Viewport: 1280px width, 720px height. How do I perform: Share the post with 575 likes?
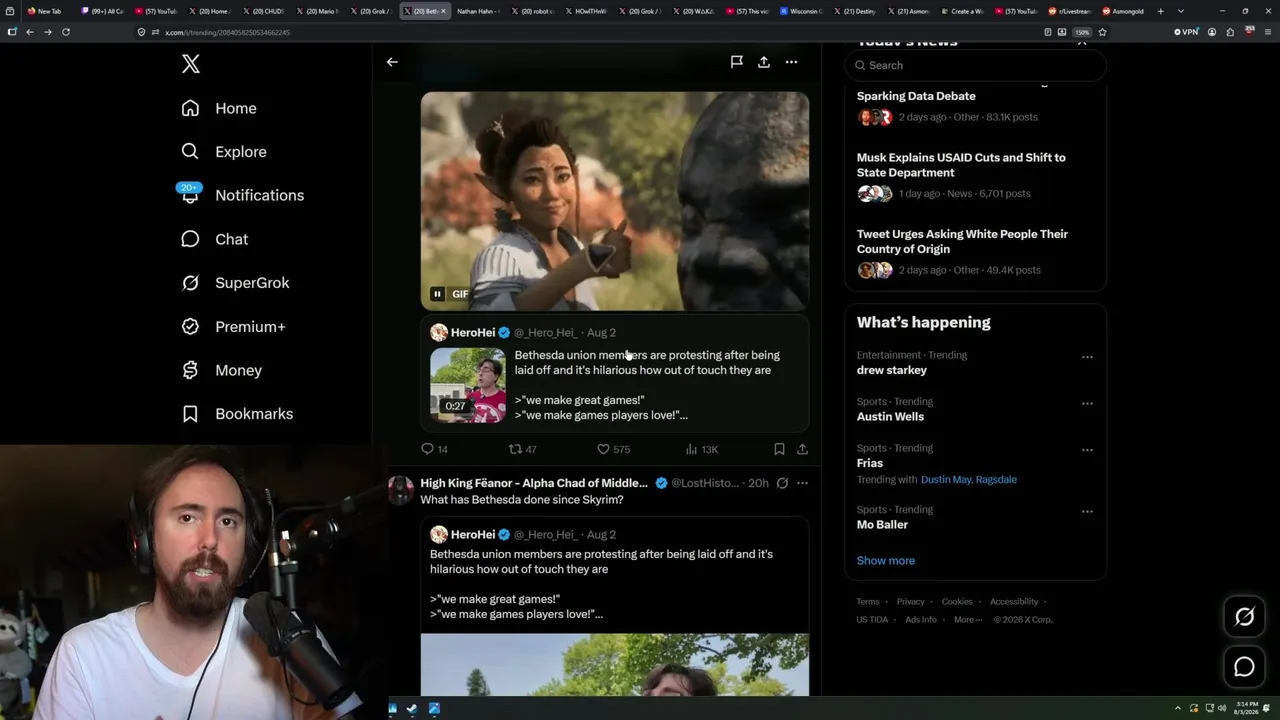[802, 449]
